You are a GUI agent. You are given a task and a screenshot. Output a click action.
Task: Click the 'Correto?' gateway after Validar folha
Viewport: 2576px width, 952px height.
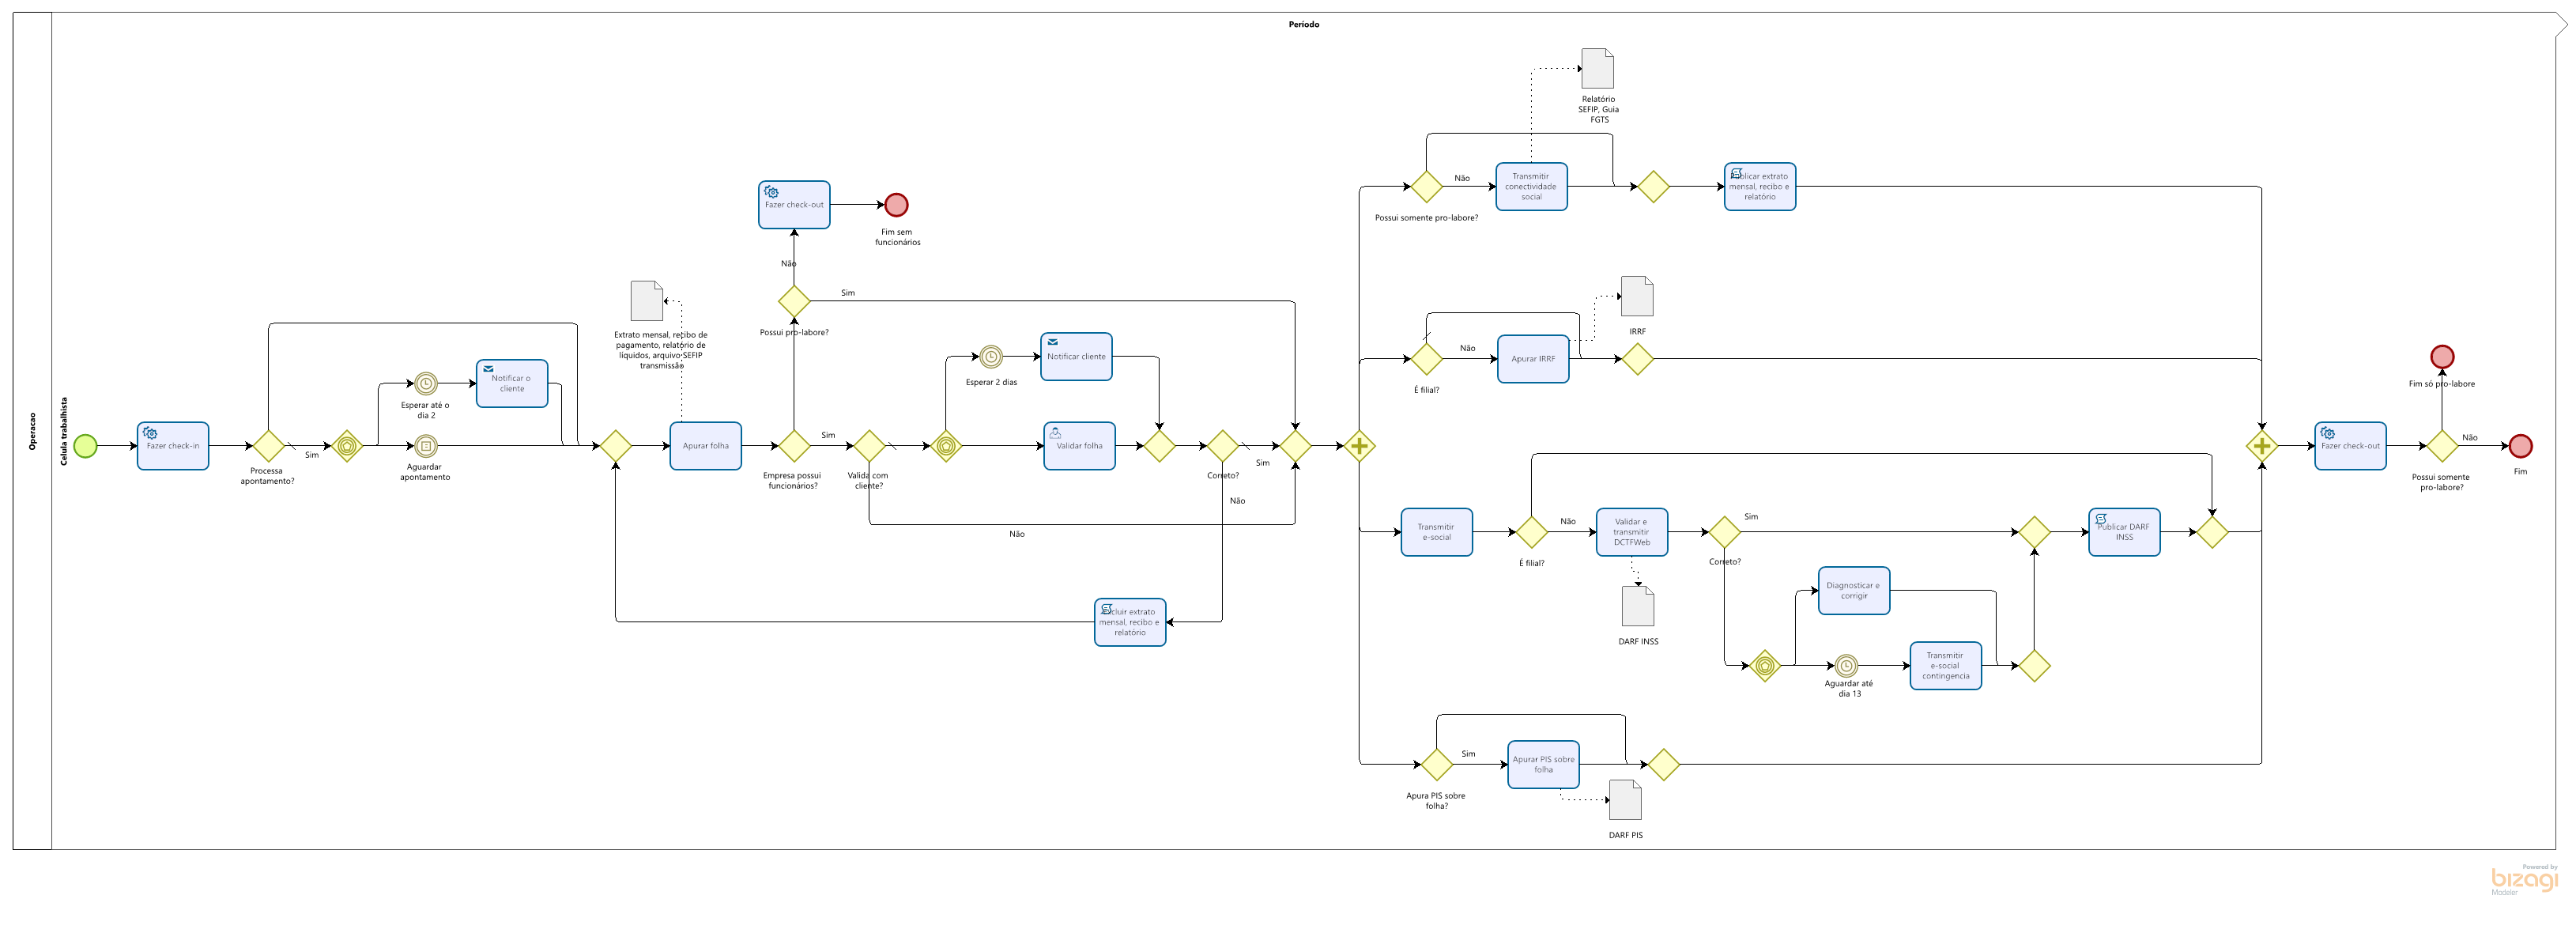(x=1223, y=446)
